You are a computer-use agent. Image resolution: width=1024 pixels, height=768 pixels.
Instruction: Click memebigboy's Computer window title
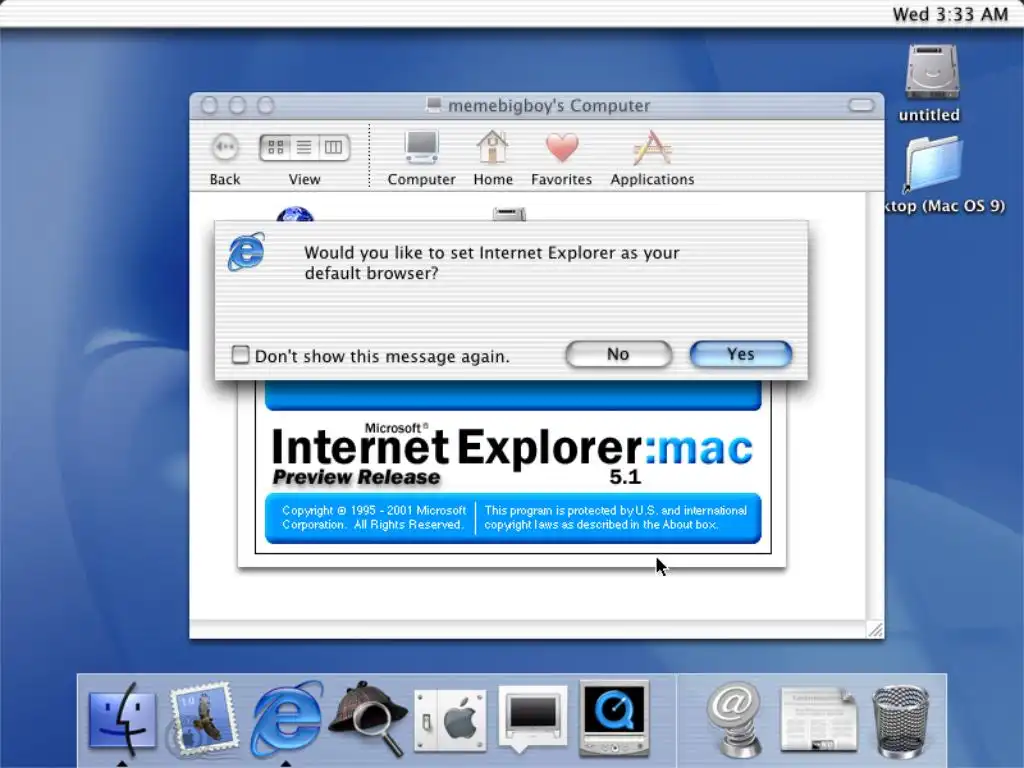(549, 105)
